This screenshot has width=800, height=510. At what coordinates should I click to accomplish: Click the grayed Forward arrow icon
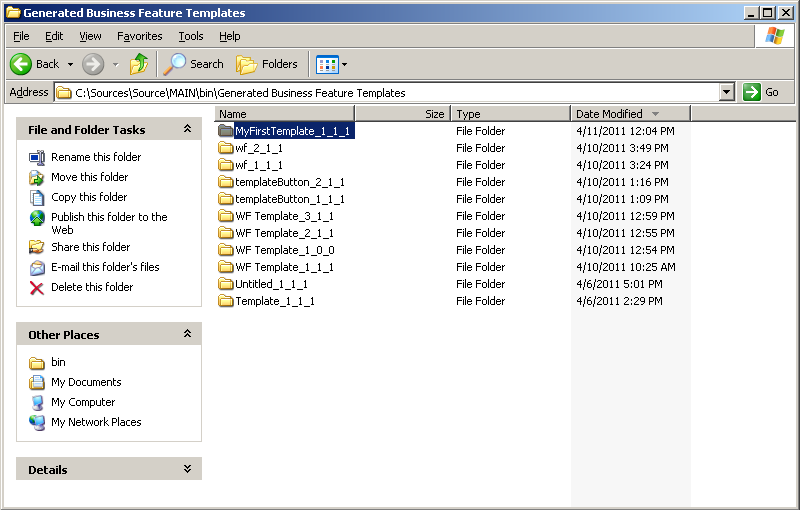click(93, 64)
